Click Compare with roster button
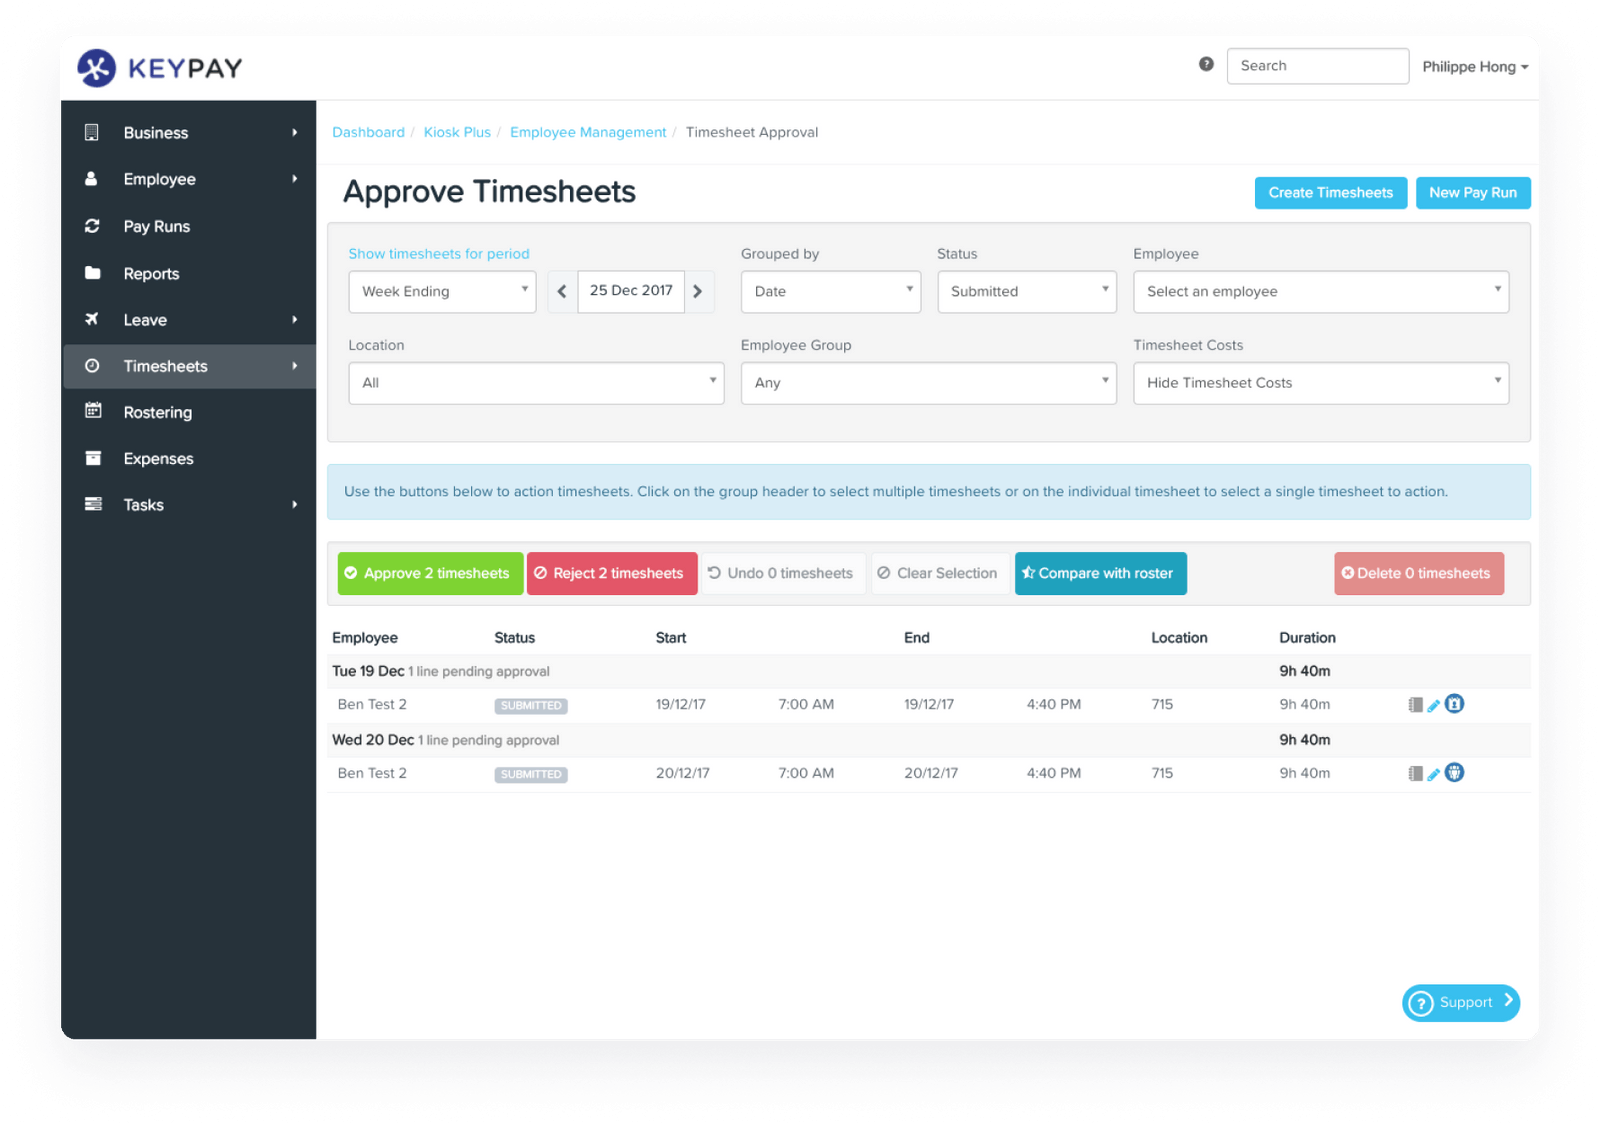The width and height of the screenshot is (1600, 1125). [x=1101, y=574]
